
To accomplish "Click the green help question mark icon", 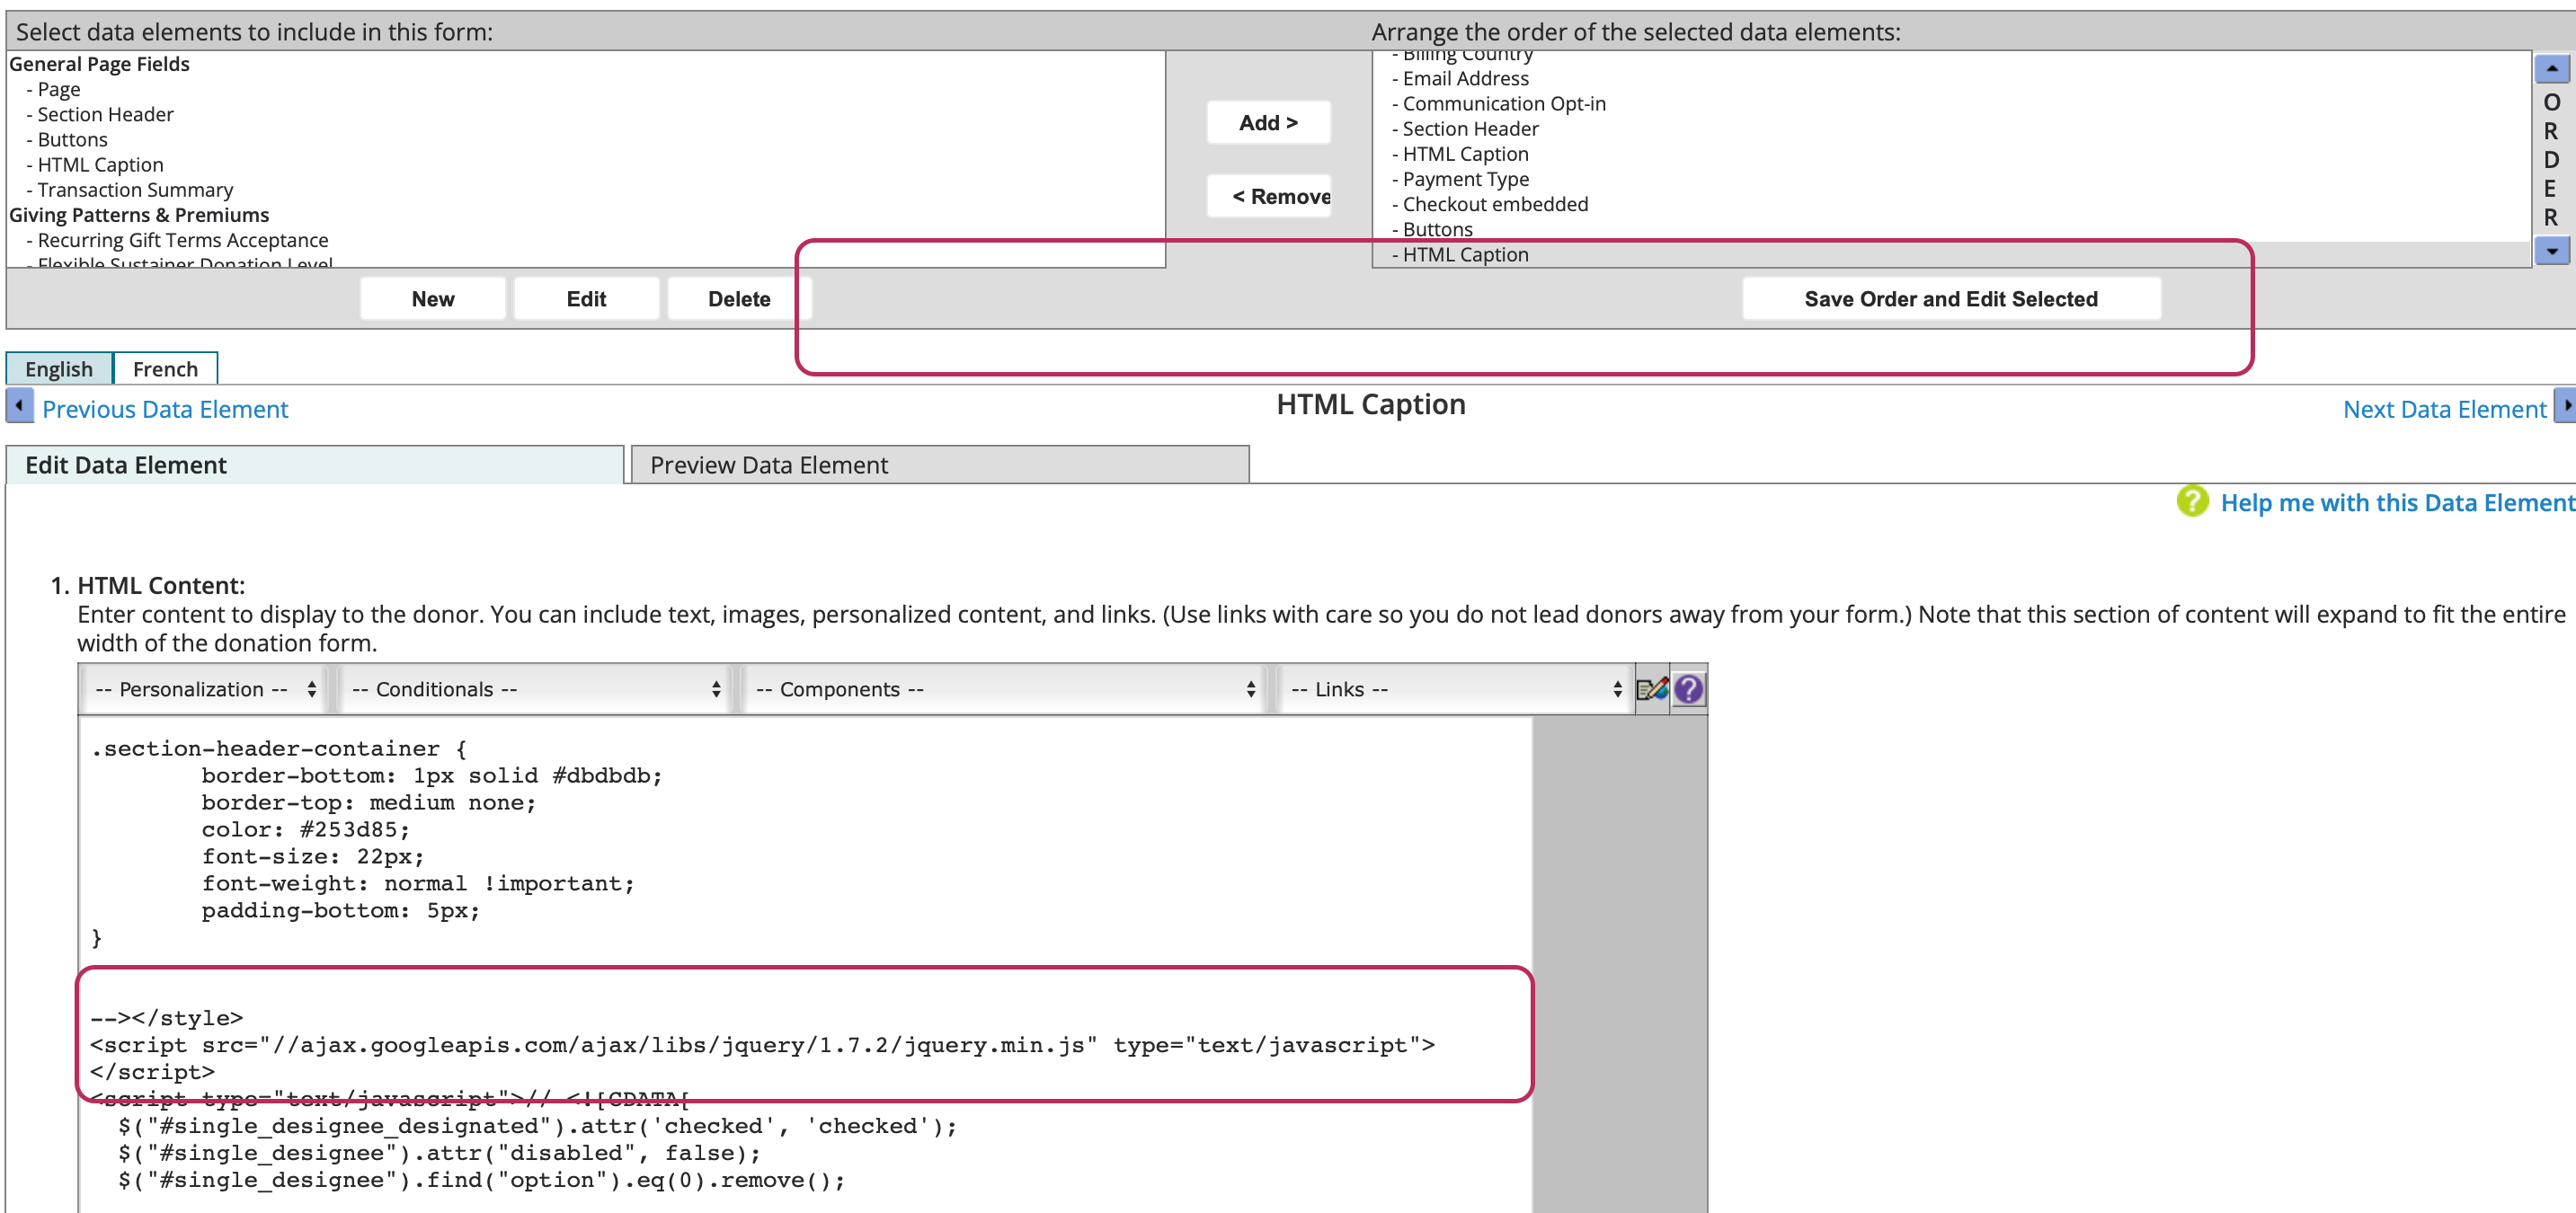I will [2192, 501].
